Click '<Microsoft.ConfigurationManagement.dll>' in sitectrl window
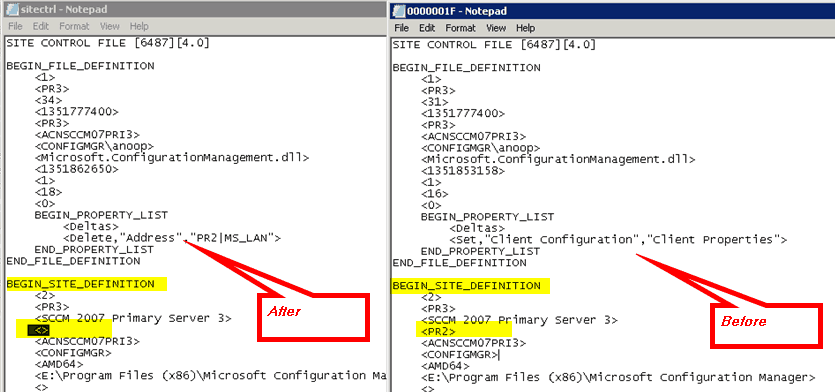The image size is (835, 392). (172, 158)
